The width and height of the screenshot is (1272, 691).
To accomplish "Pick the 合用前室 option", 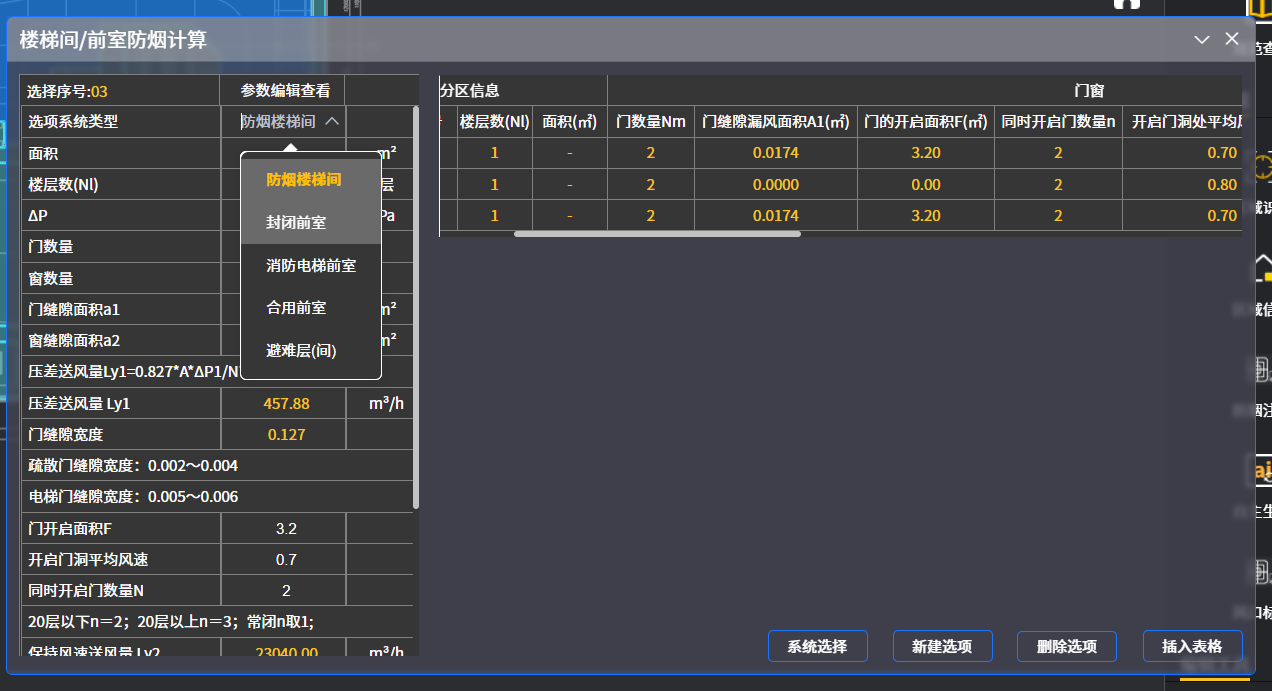I will [x=296, y=308].
